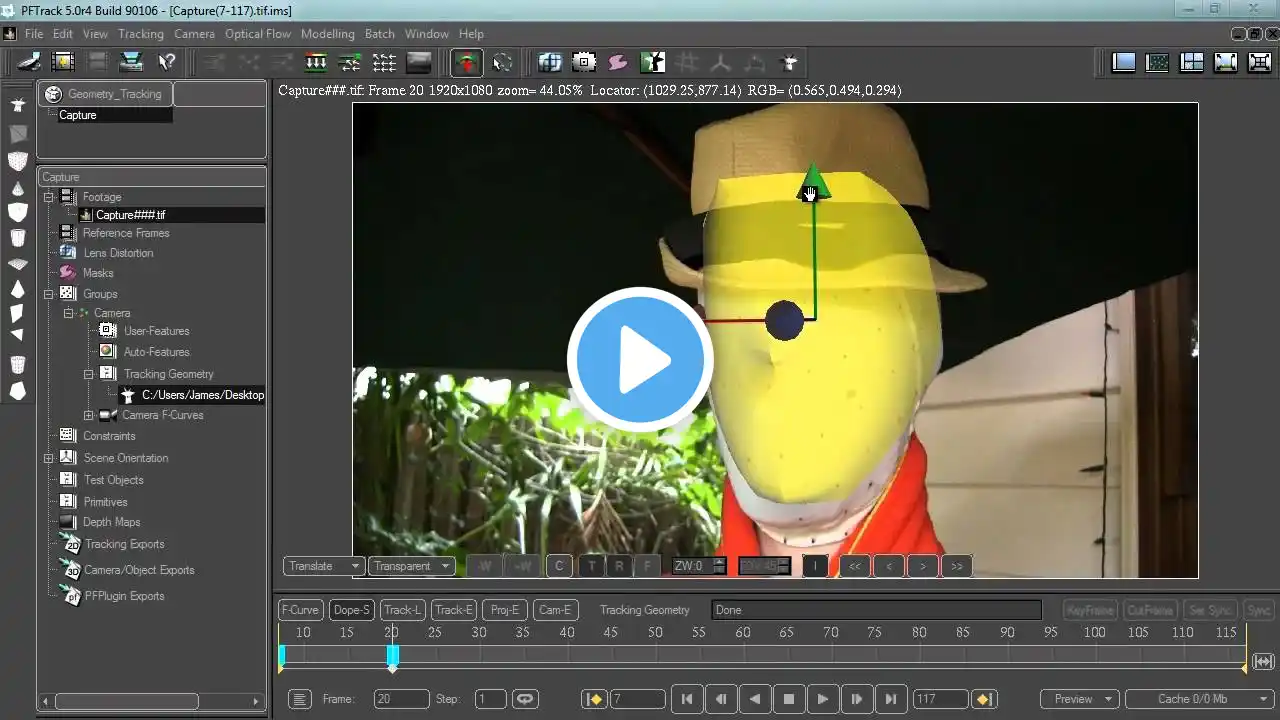Toggle the F button in viewport controls
Screen dimensions: 1280x720
(x=647, y=566)
